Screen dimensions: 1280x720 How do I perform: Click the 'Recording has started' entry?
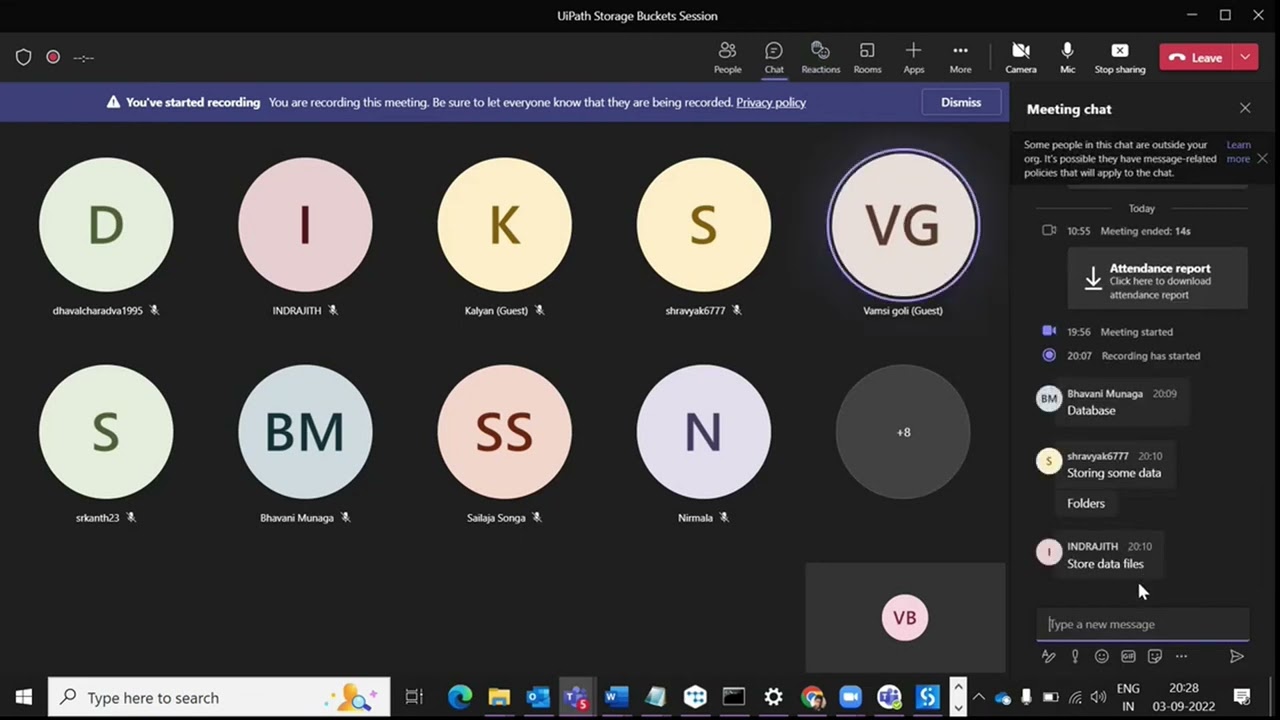click(x=1150, y=356)
